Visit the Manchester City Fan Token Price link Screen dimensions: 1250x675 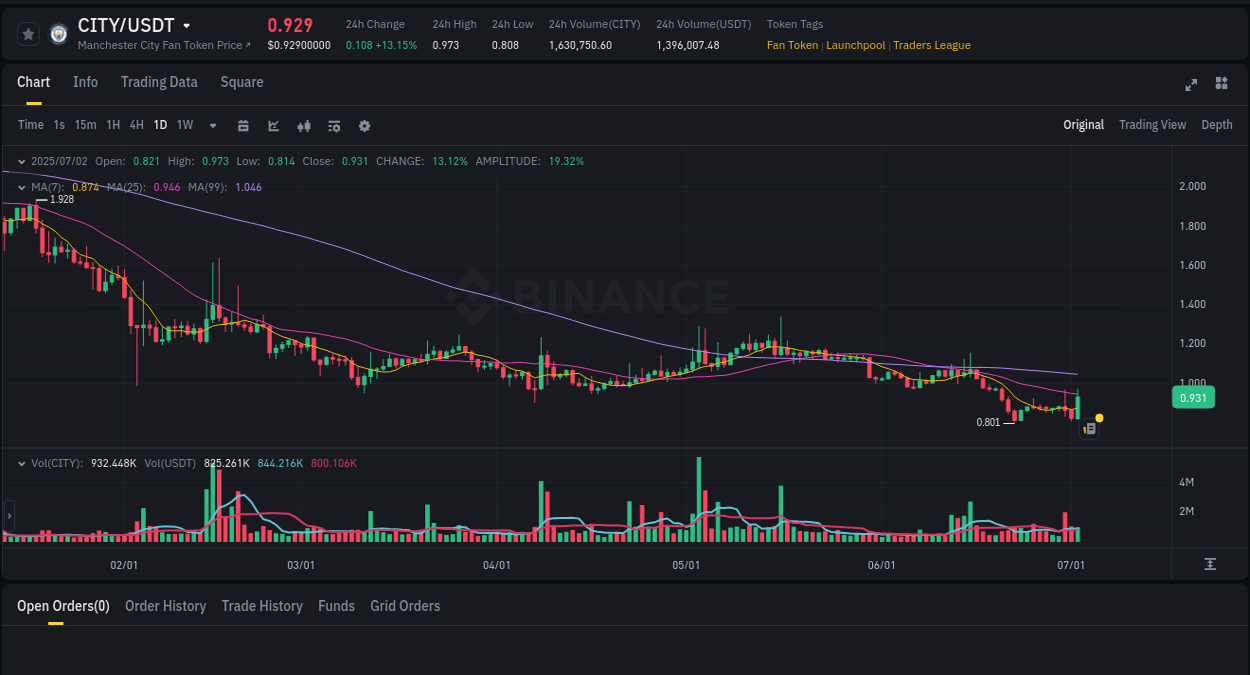point(163,45)
